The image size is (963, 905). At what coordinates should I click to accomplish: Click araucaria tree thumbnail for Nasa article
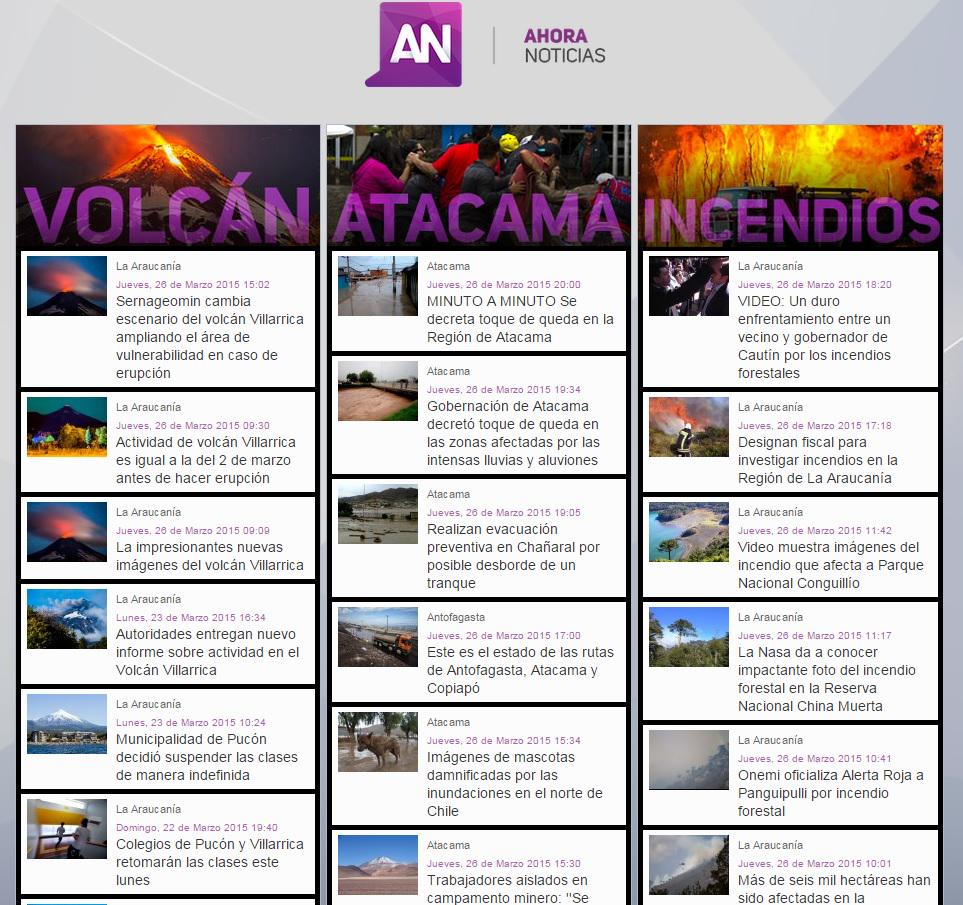689,637
